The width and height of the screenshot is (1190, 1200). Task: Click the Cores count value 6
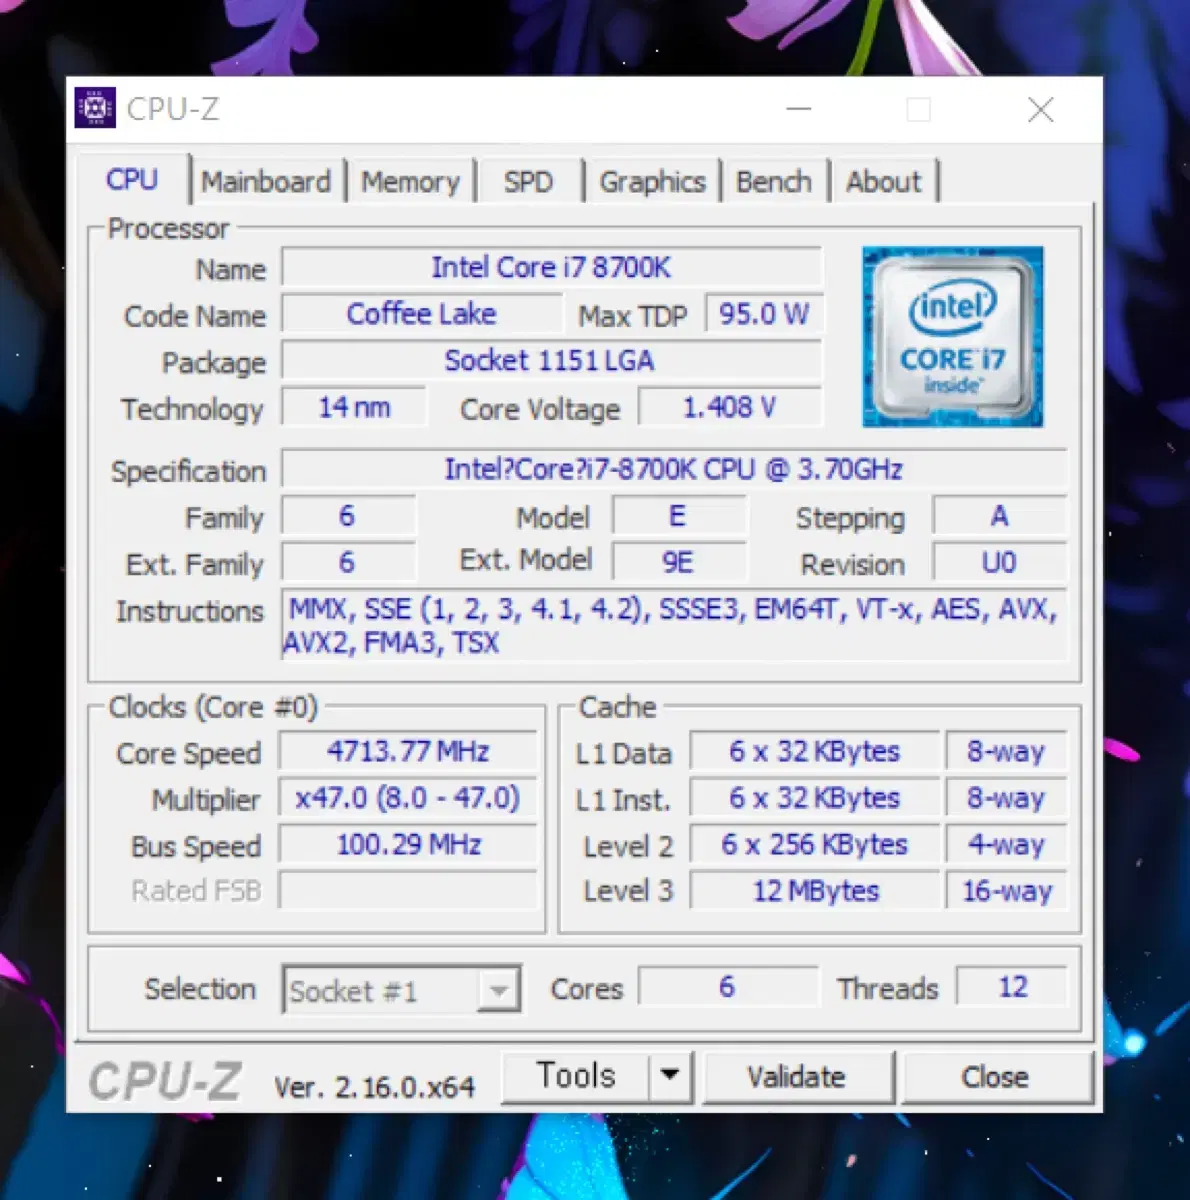[x=727, y=987]
